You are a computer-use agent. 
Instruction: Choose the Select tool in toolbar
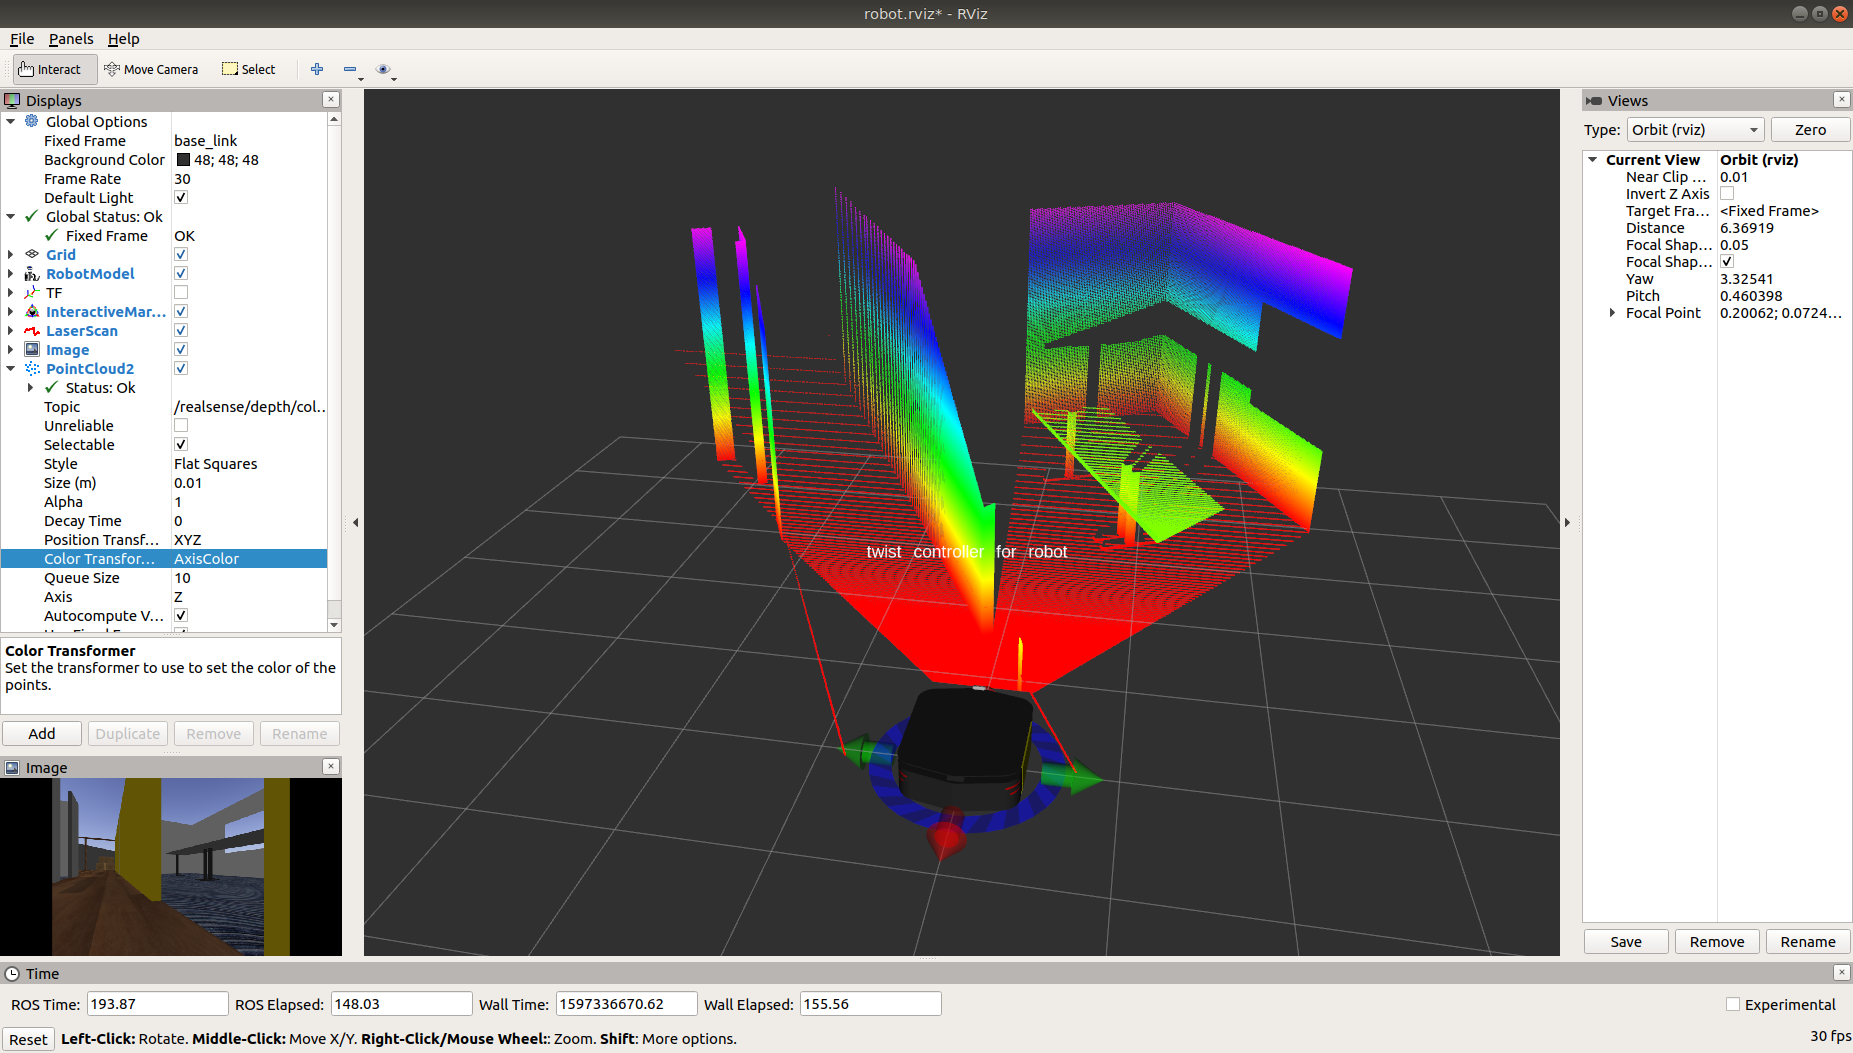coord(249,69)
